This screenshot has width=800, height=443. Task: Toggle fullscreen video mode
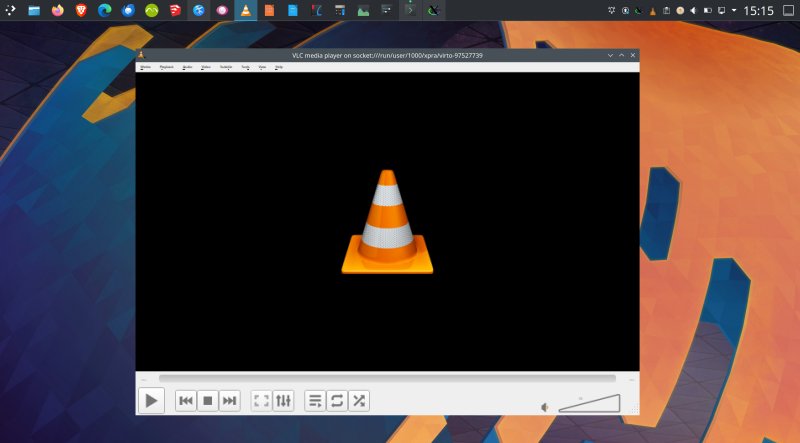pos(261,401)
